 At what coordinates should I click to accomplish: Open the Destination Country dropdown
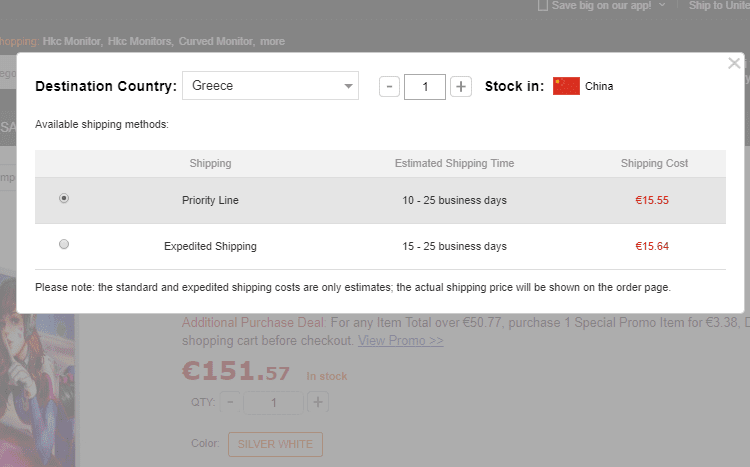[x=270, y=86]
